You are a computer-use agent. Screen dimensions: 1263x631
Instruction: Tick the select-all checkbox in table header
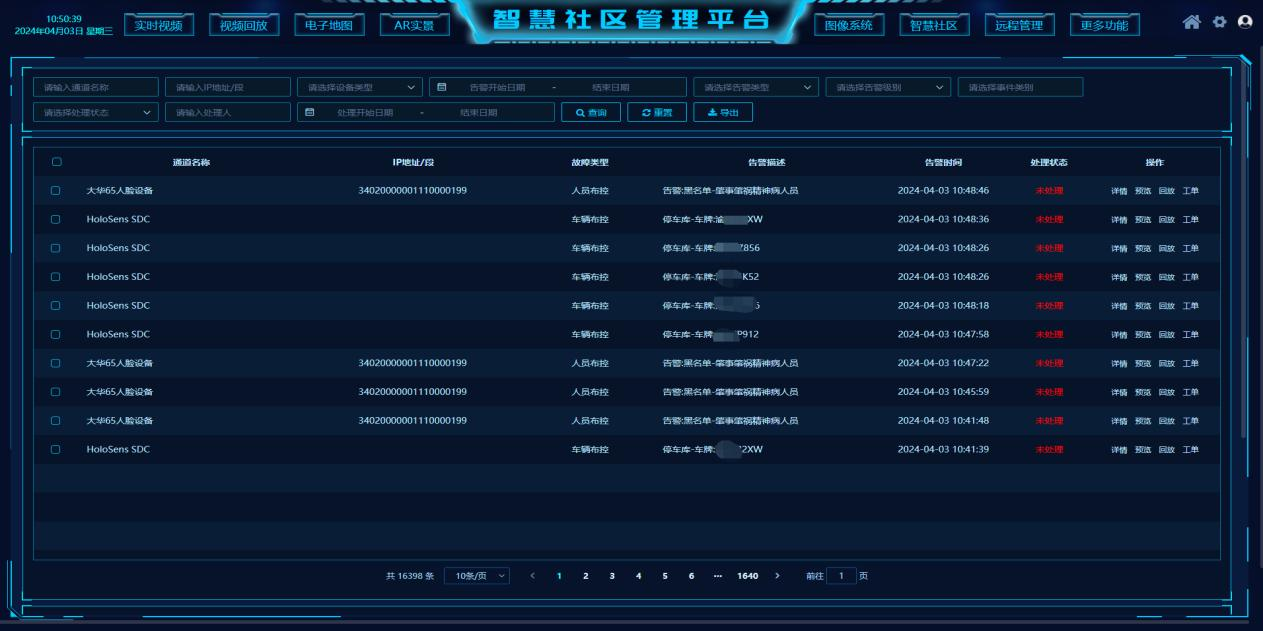(56, 162)
